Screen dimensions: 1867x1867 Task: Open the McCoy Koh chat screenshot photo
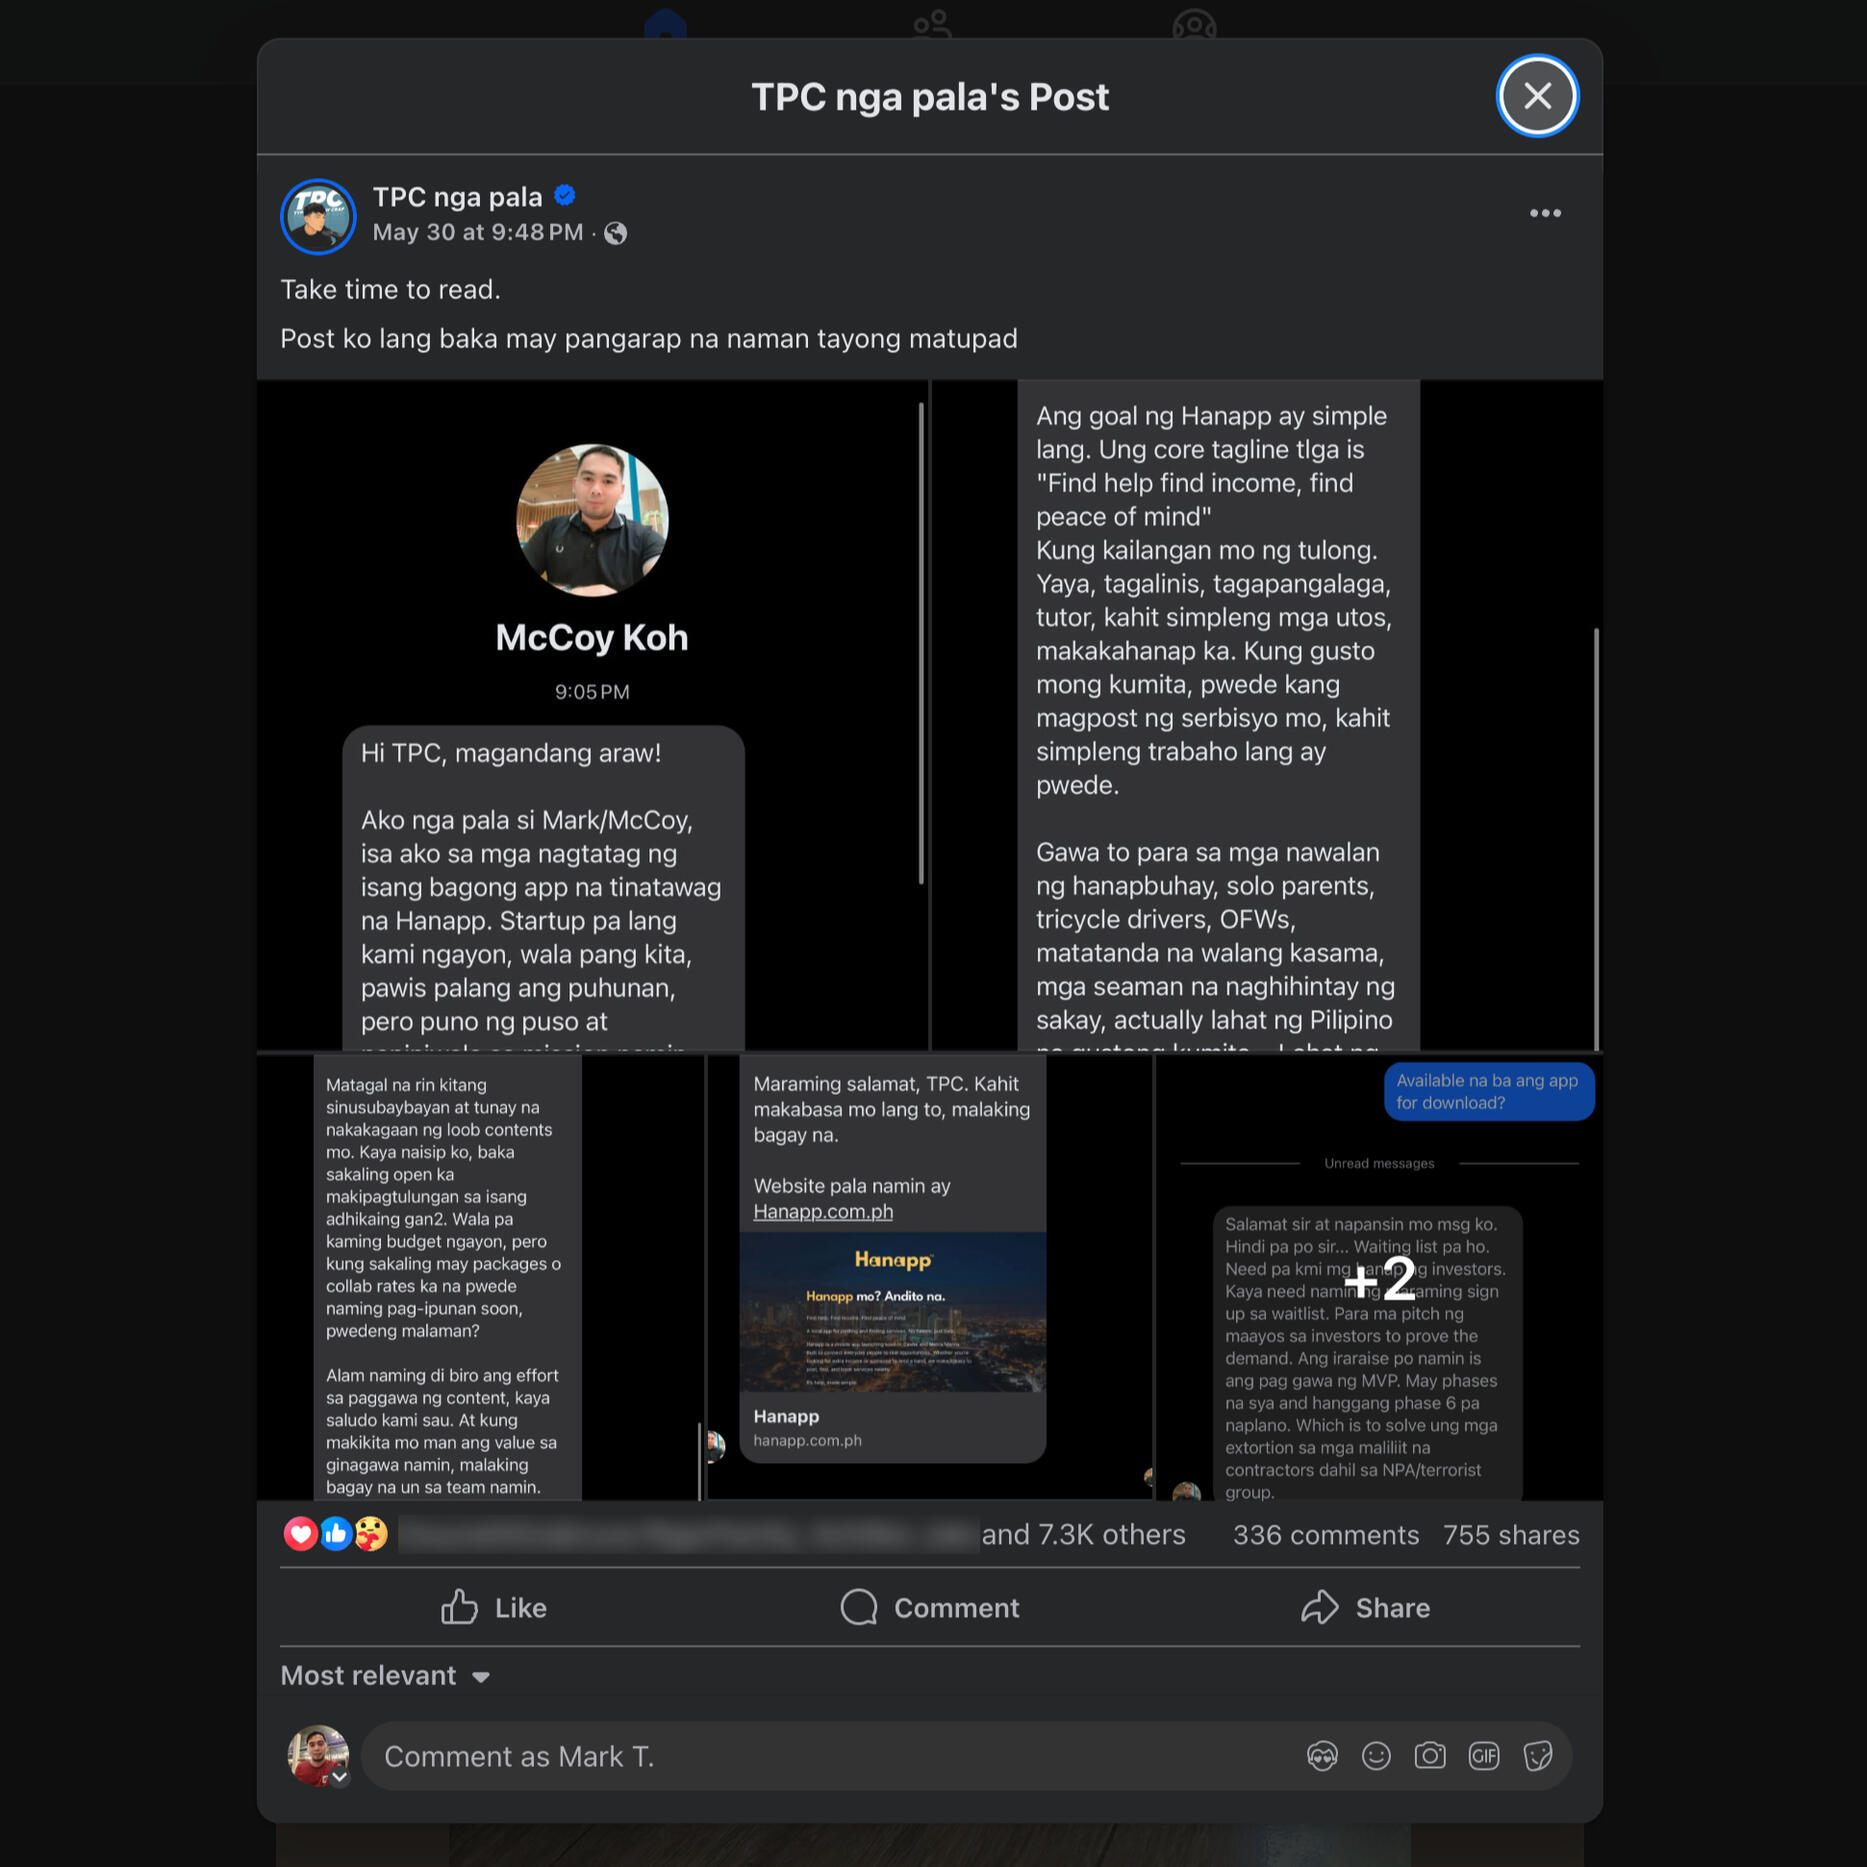pyautogui.click(x=592, y=715)
